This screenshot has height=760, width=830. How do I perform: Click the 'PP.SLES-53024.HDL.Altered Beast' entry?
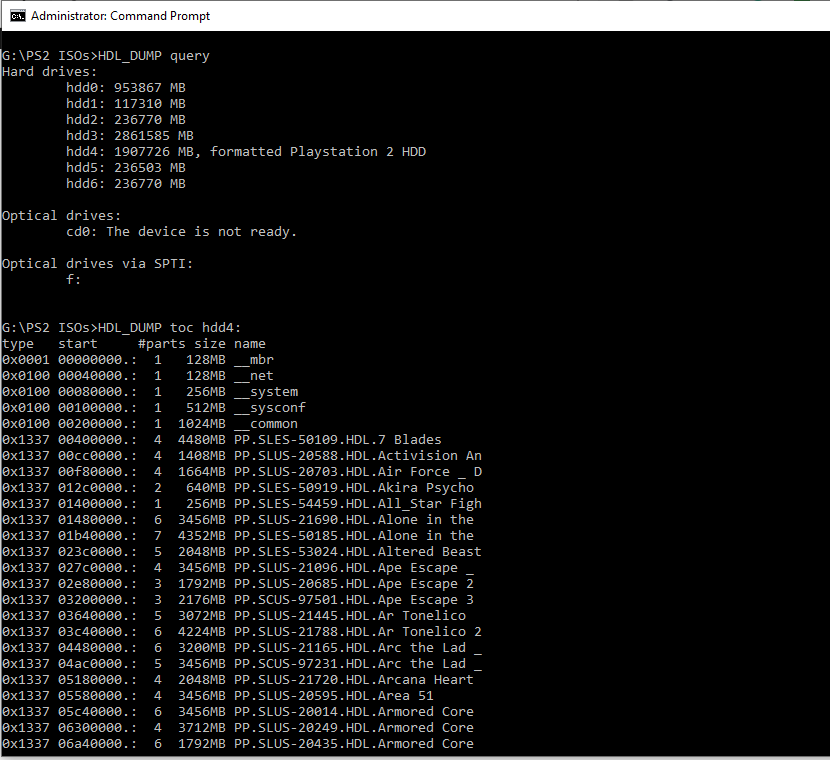[x=358, y=551]
